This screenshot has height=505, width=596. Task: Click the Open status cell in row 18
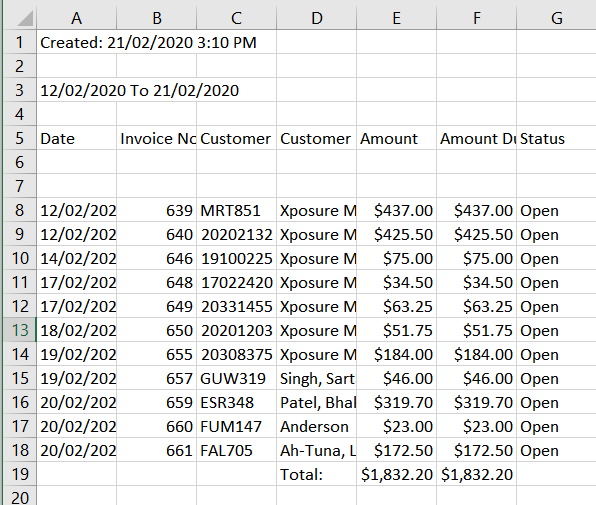pos(556,450)
